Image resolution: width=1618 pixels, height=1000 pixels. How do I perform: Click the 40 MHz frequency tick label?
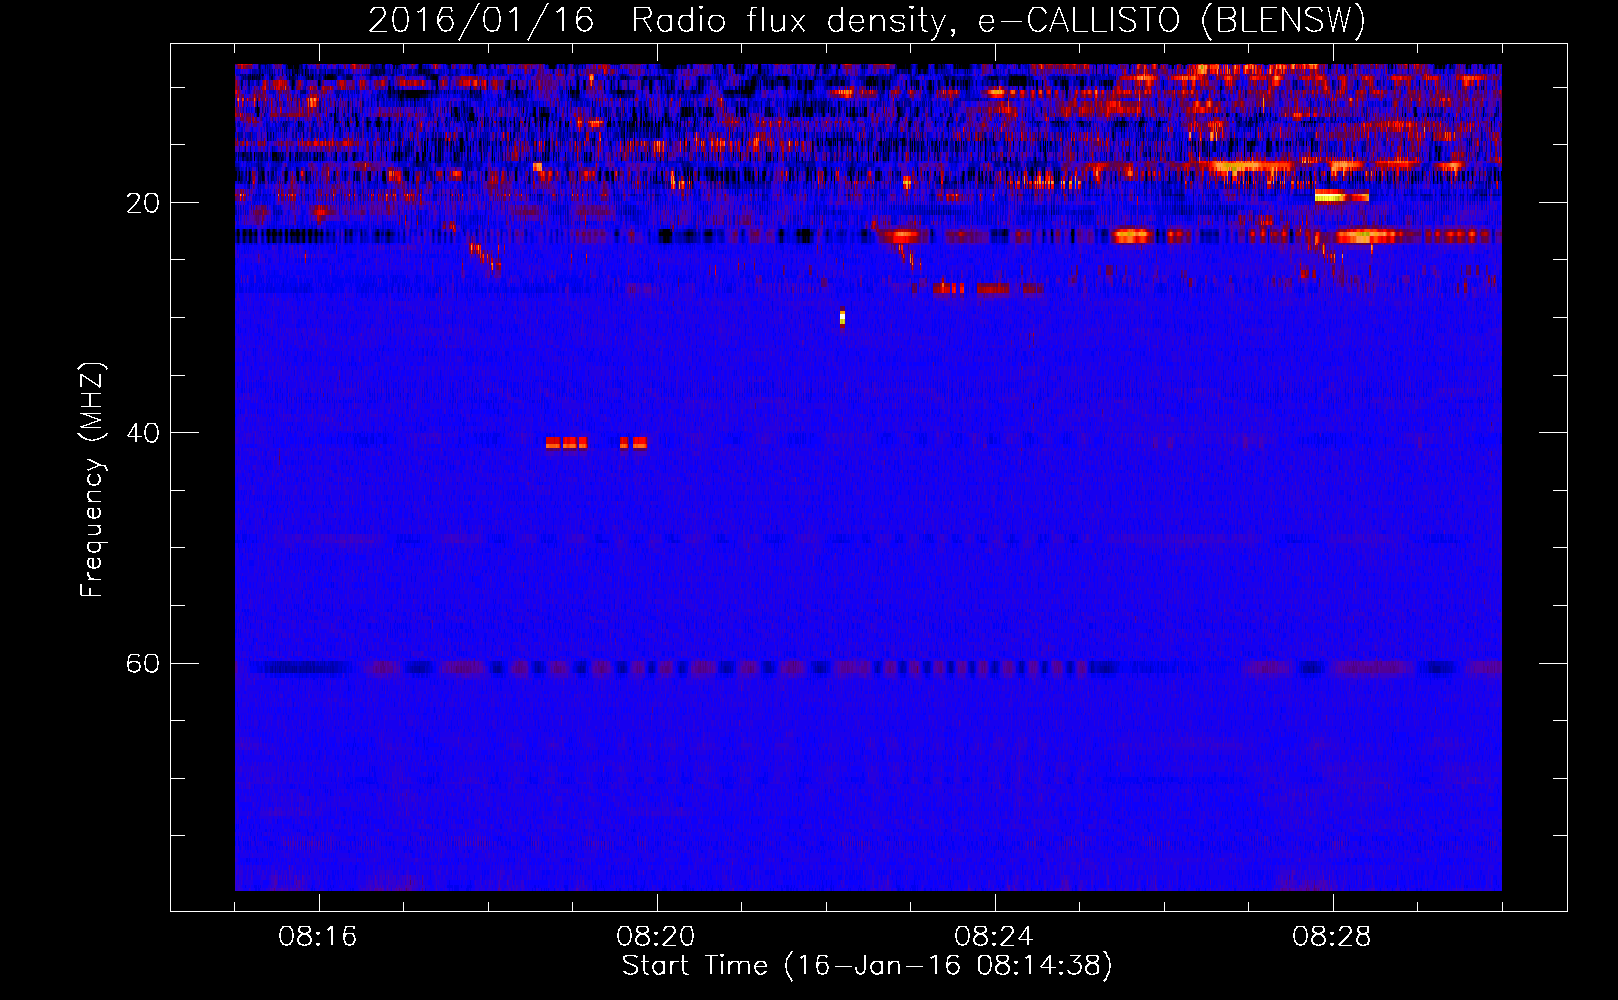(143, 433)
